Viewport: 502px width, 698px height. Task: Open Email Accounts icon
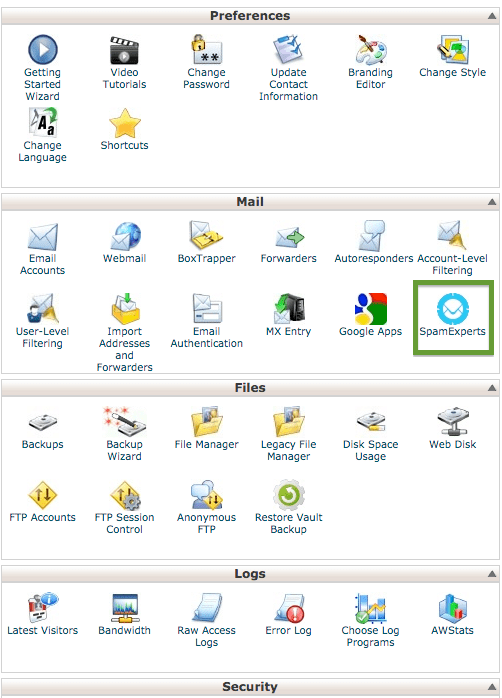tap(43, 237)
